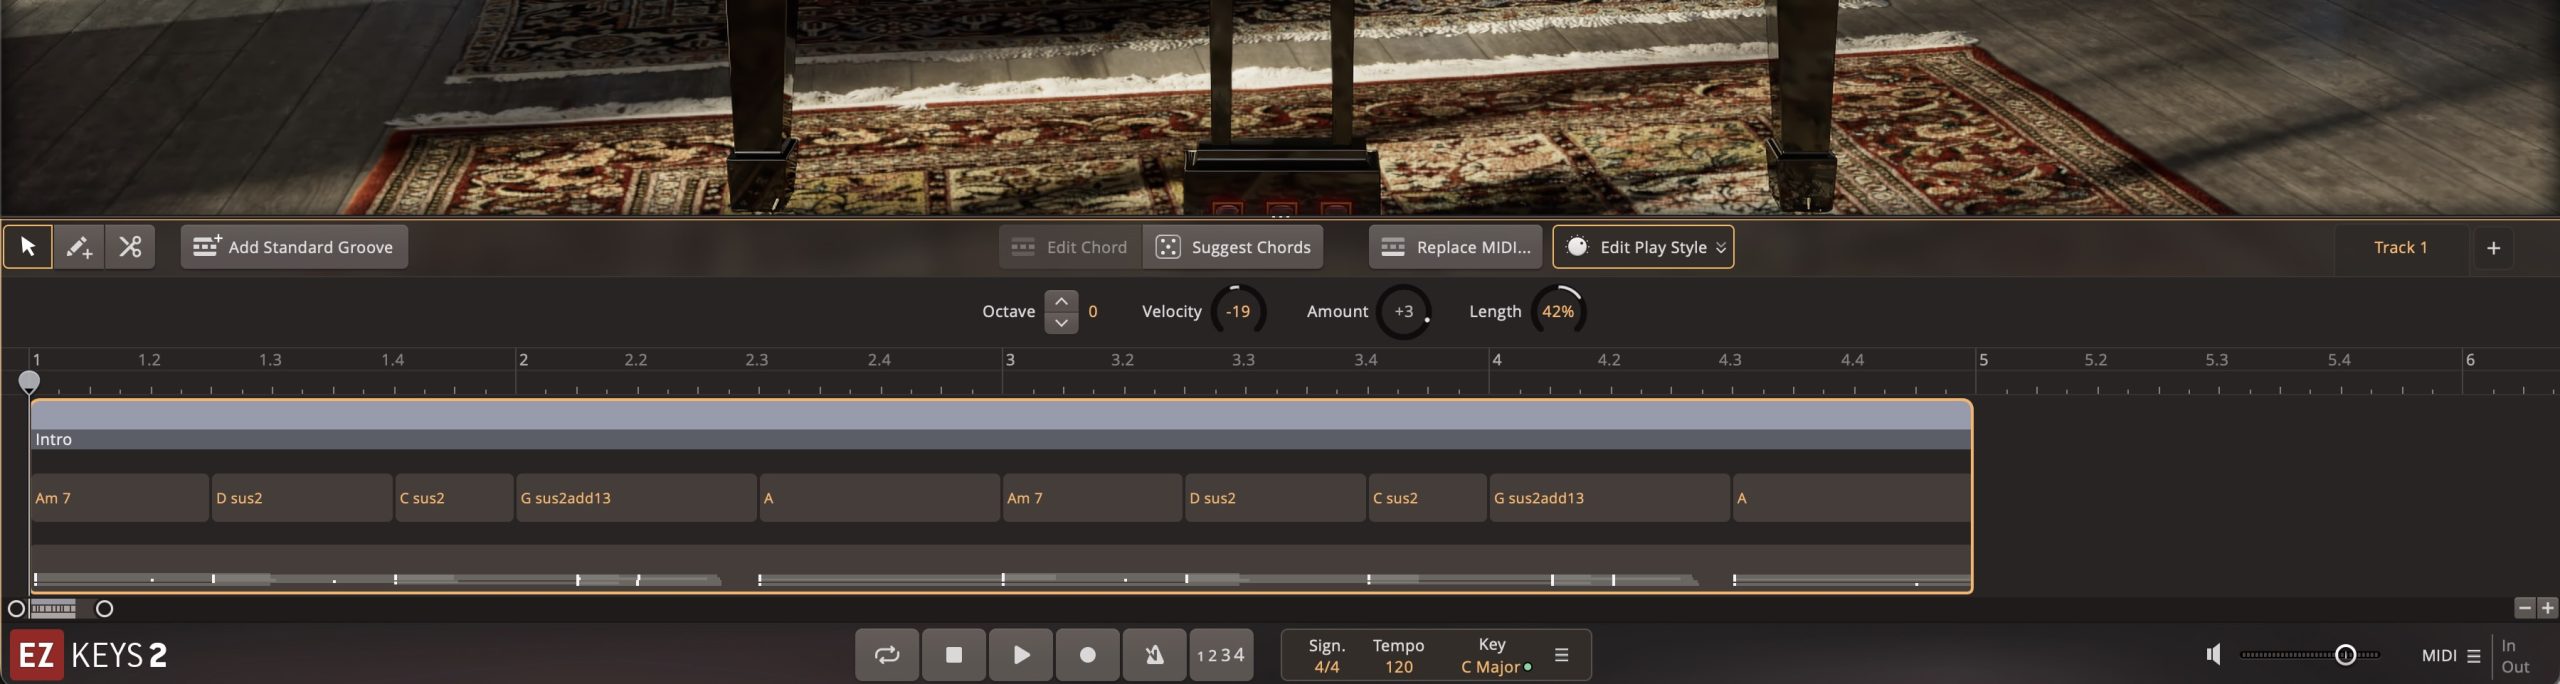Screen dimensions: 2560x684
Task: Select the first G sus2add13 chord block
Action: 636,498
